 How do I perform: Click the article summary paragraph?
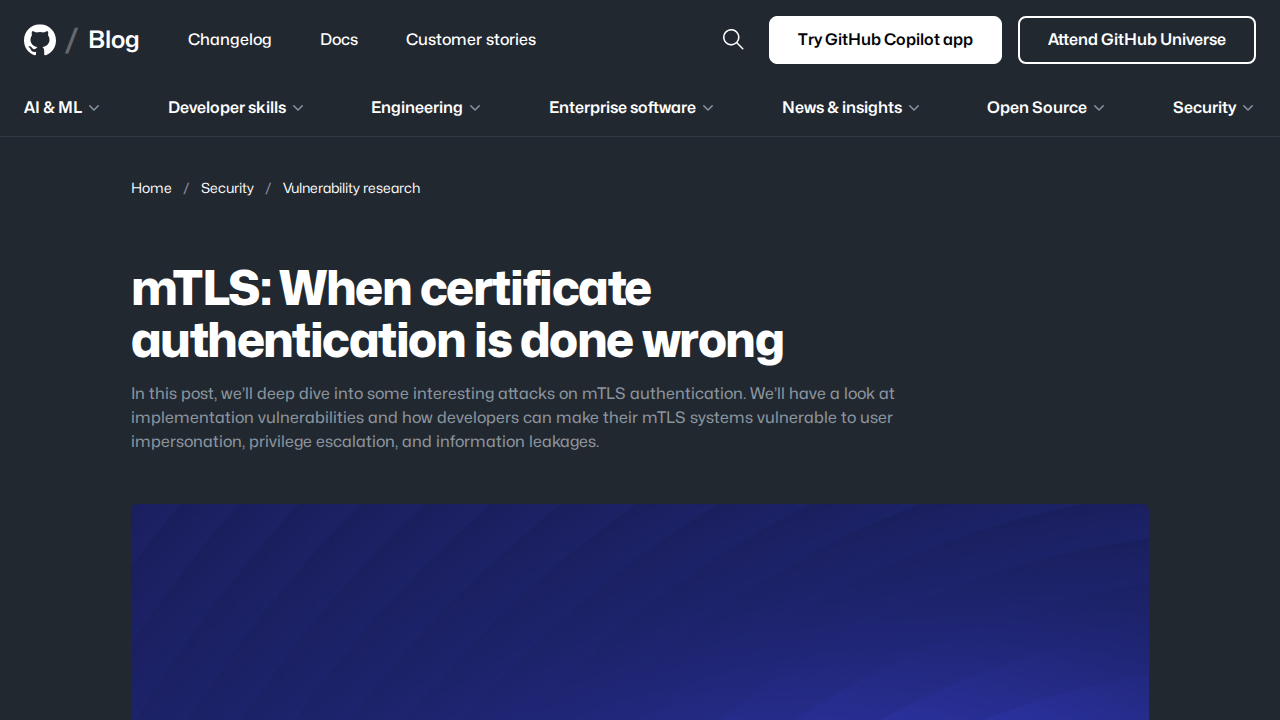point(513,417)
